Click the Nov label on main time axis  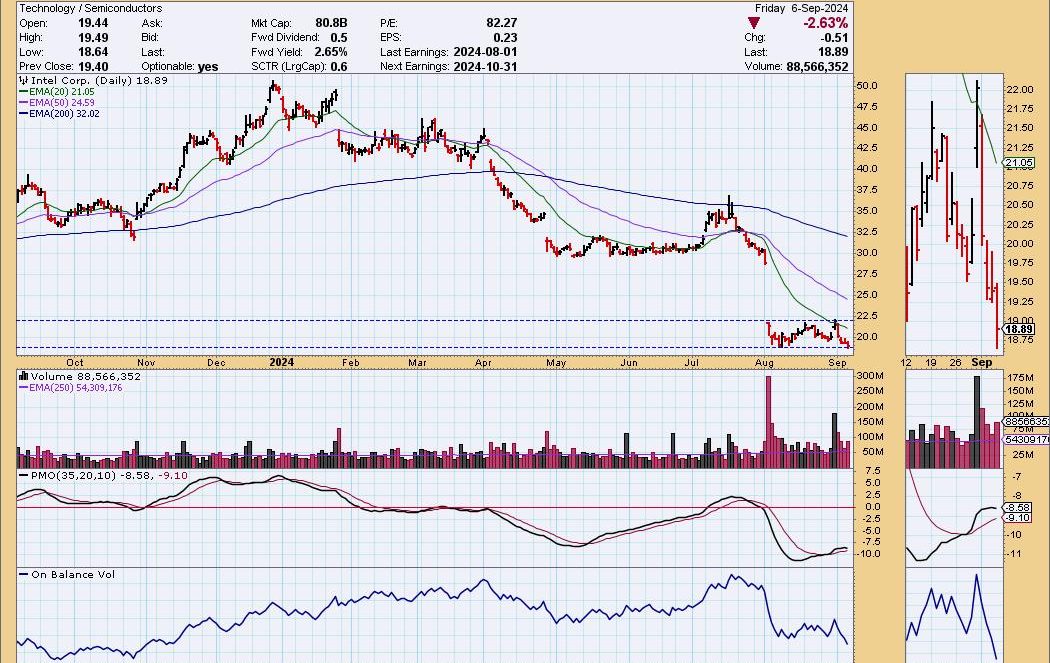(x=146, y=363)
